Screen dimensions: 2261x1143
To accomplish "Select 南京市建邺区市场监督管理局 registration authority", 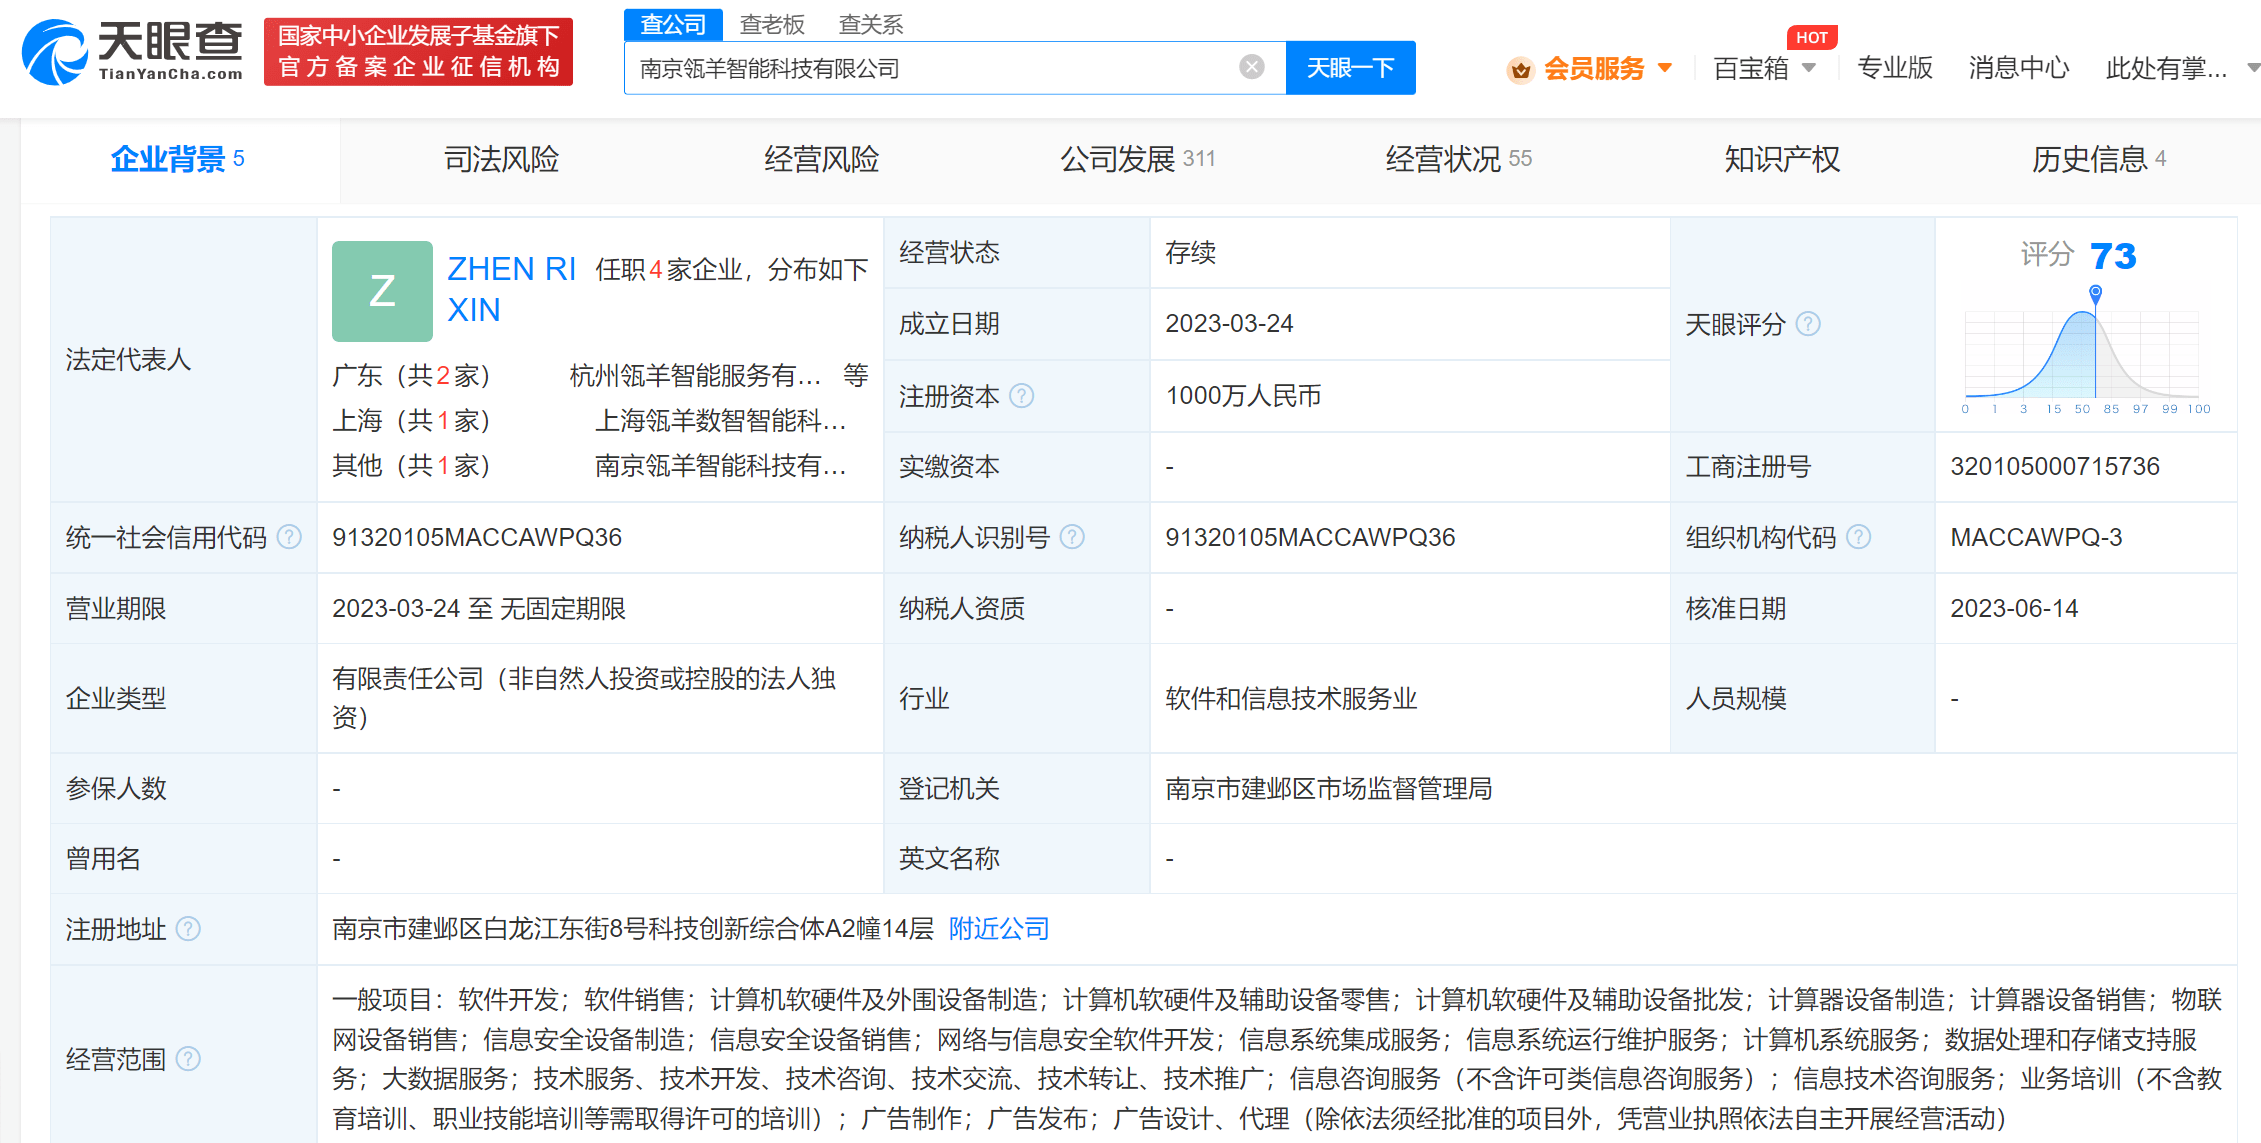I will click(x=1328, y=789).
